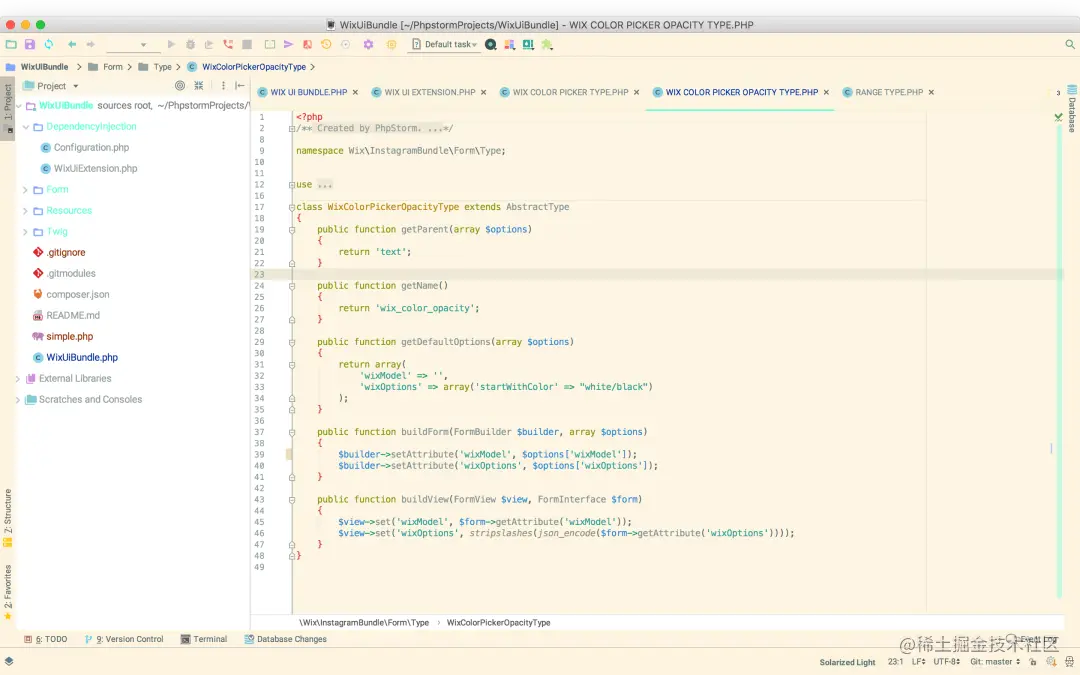
Task: Open the Terminal tool window button
Action: [204, 639]
